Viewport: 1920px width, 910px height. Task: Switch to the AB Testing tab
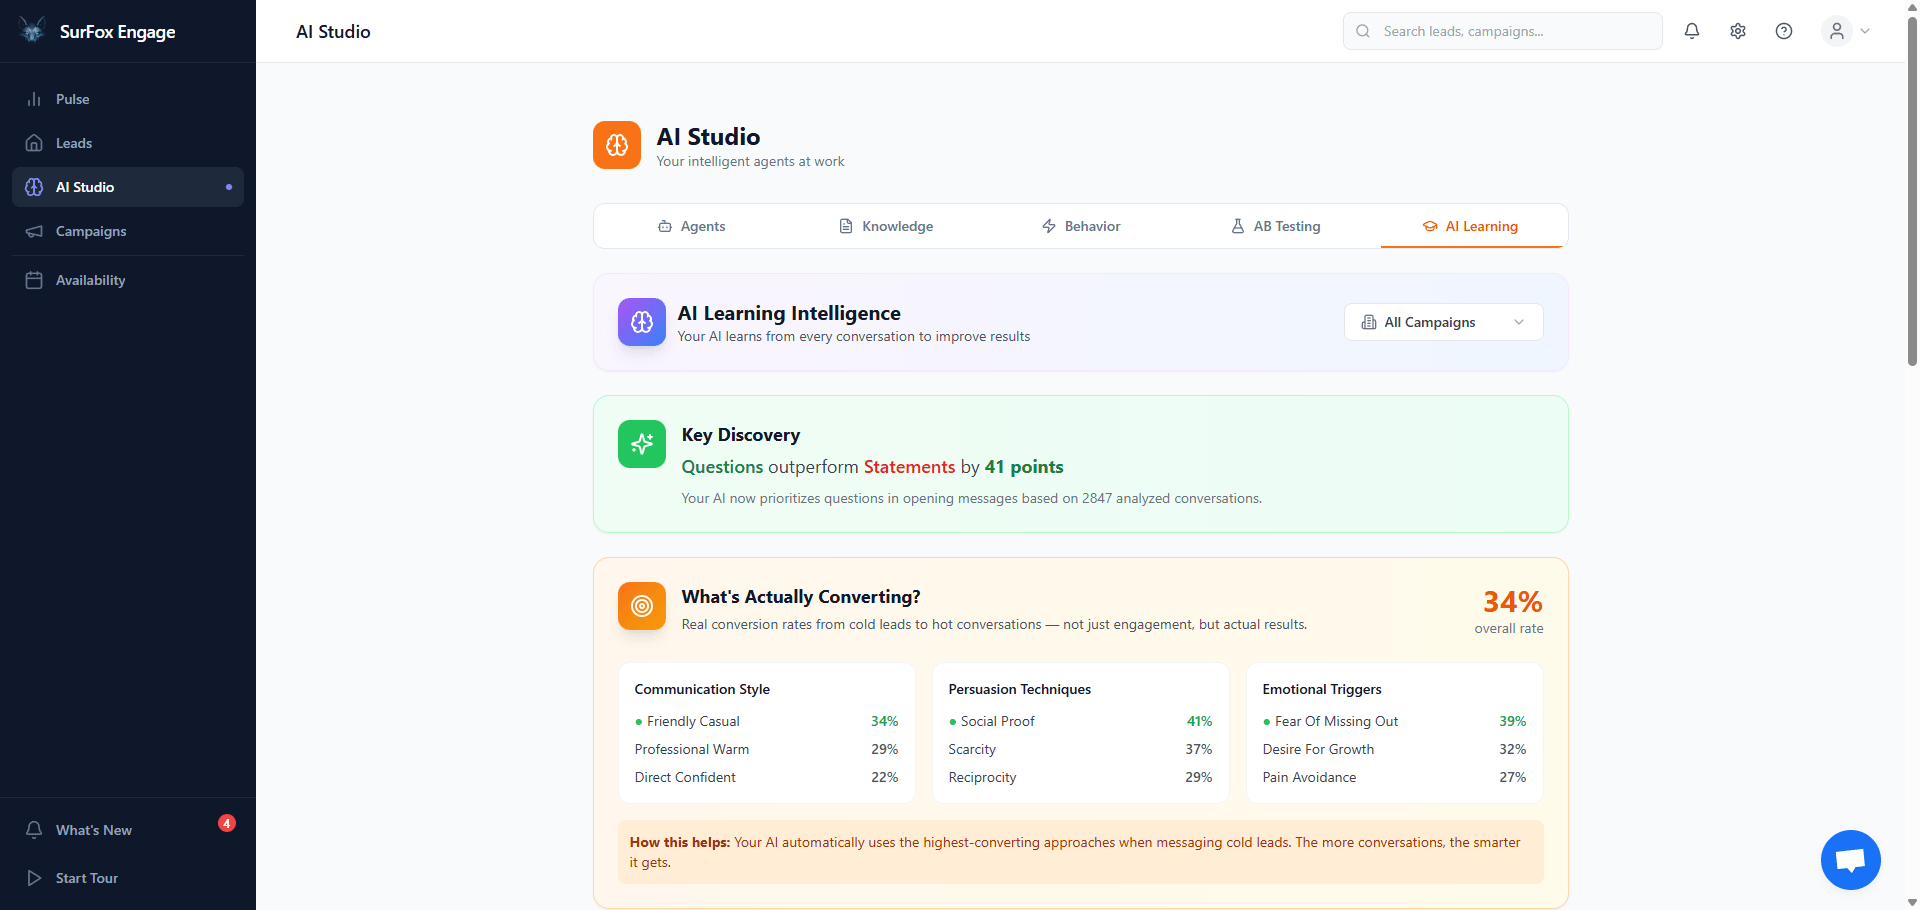(x=1286, y=226)
